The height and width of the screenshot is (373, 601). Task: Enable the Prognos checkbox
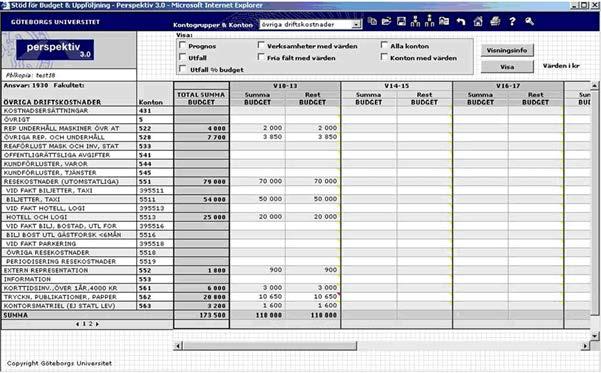[182, 45]
